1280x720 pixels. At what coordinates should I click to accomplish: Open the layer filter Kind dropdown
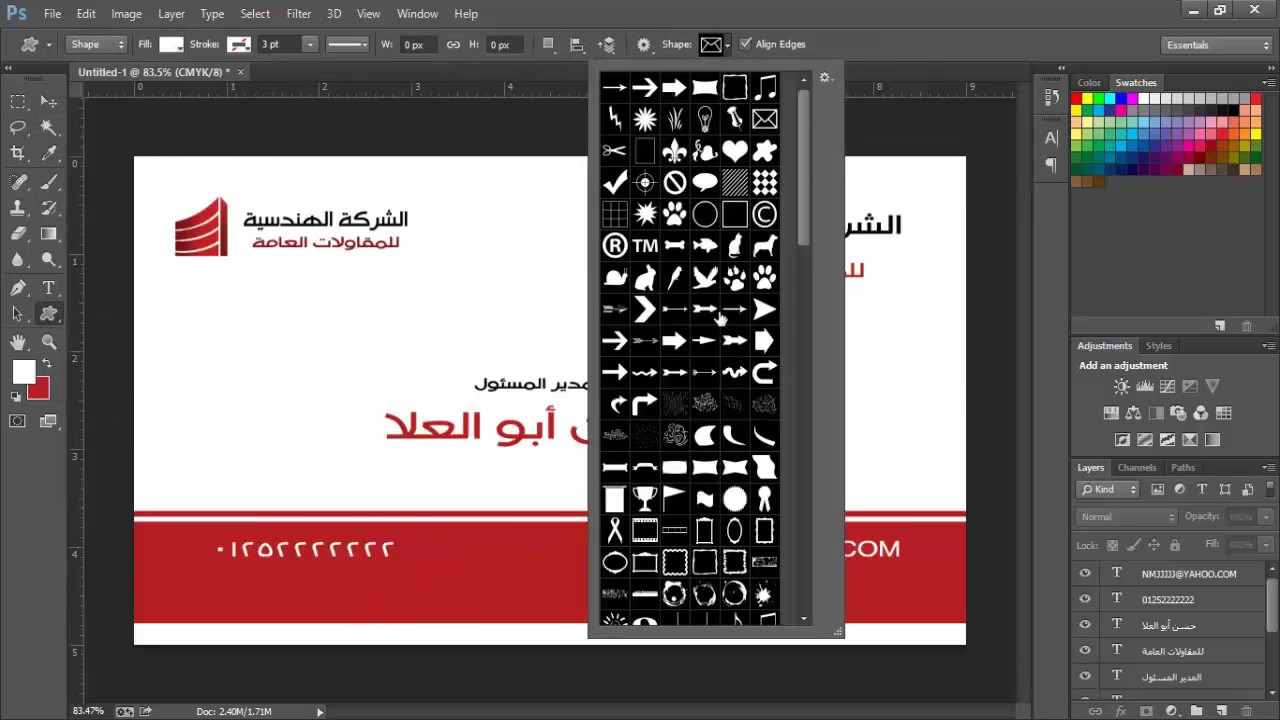(x=1108, y=489)
